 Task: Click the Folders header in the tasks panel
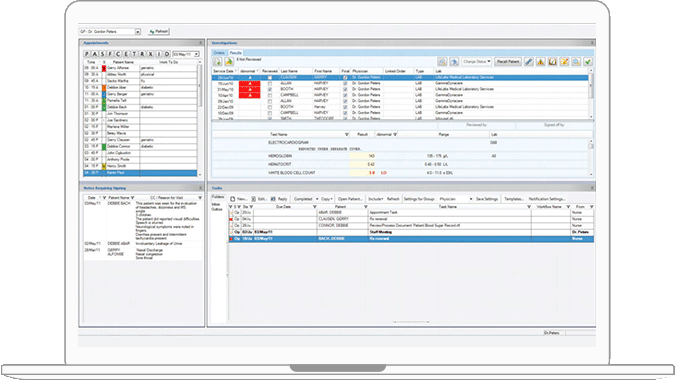[x=218, y=197]
